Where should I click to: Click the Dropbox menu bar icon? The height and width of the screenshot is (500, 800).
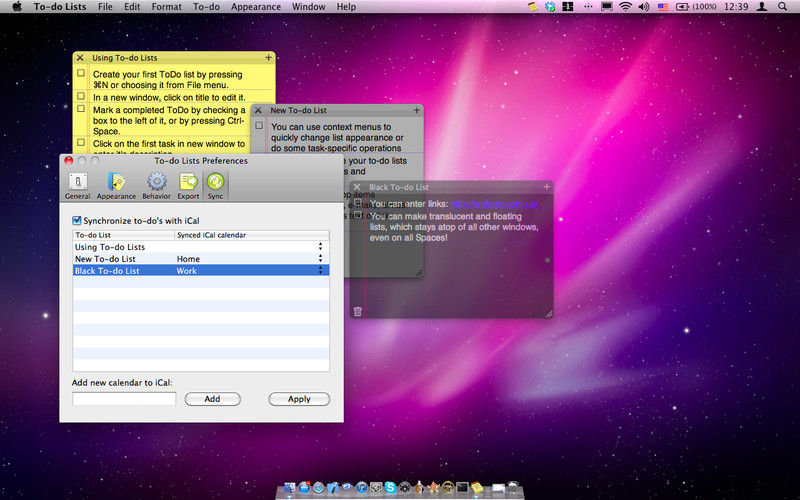click(x=550, y=7)
